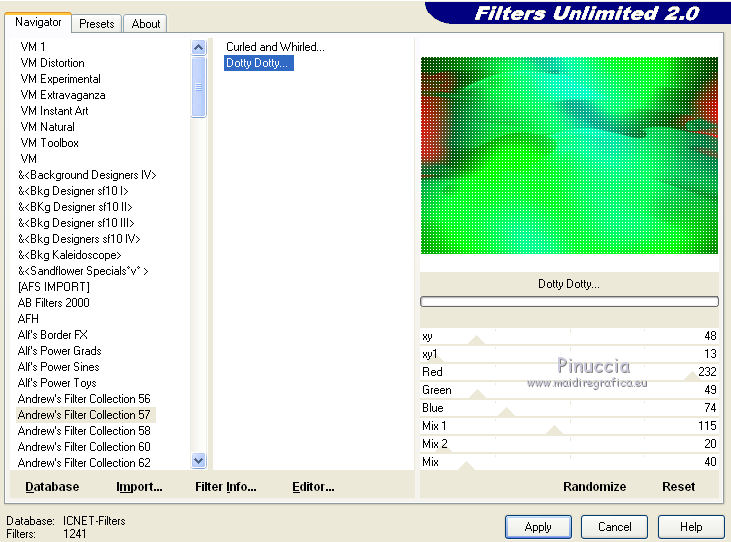Open the Import dialog
731x542 pixels.
pyautogui.click(x=139, y=487)
